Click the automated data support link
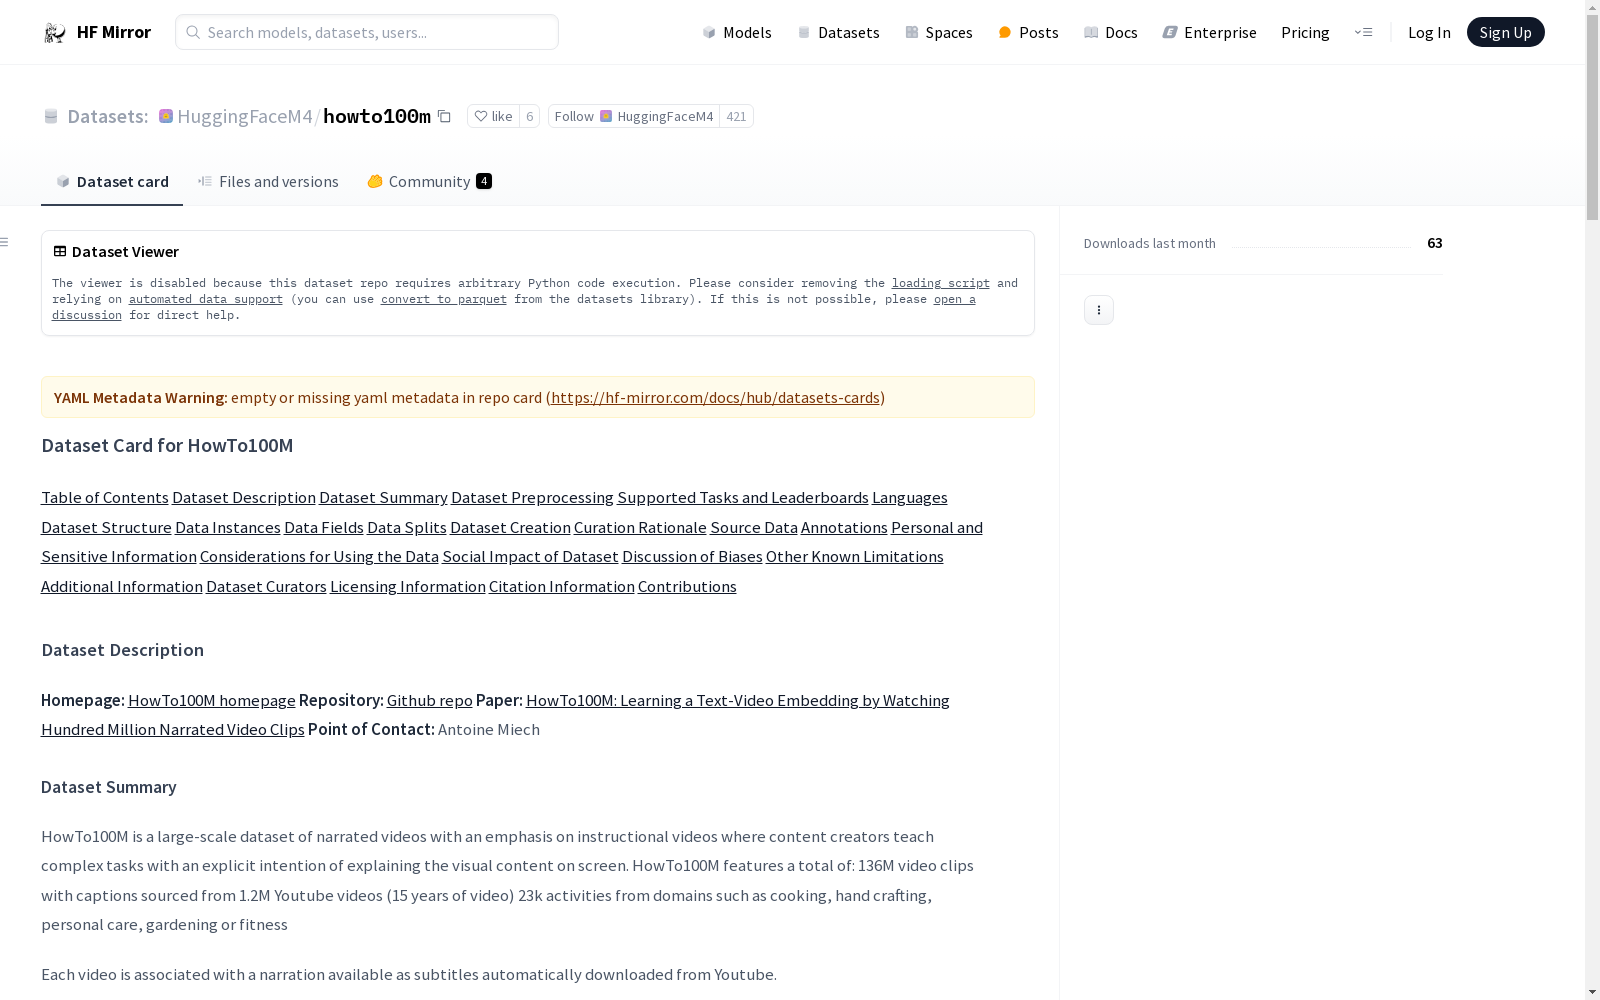 point(206,300)
